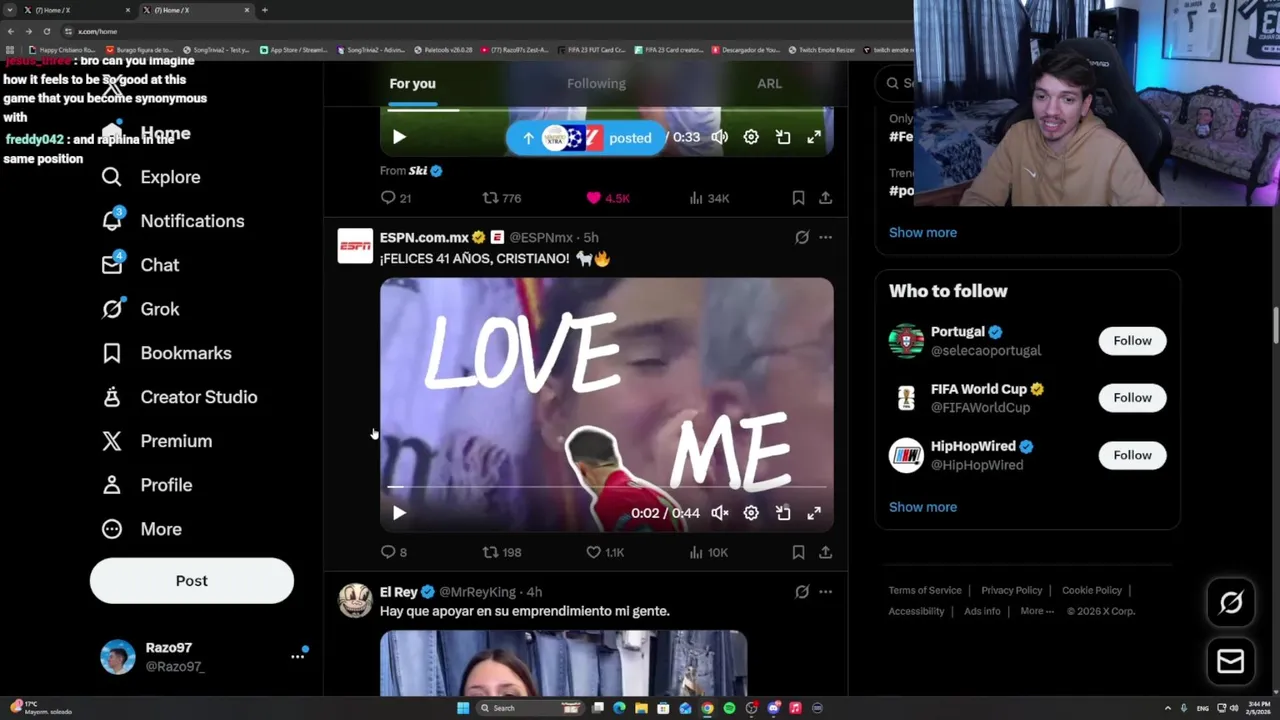Screen dimensions: 1280x720
Task: Open Bookmarks in the sidebar
Action: point(167,353)
